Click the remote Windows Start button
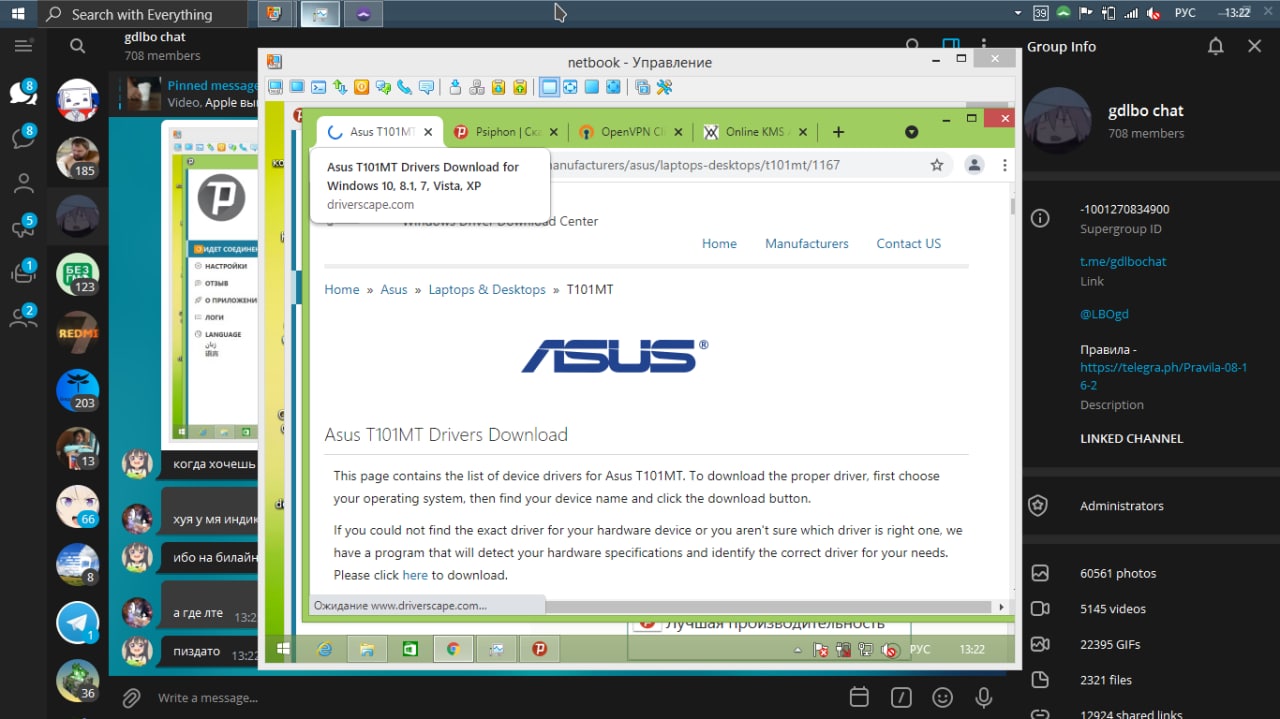Viewport: 1280px width, 719px height. [283, 649]
